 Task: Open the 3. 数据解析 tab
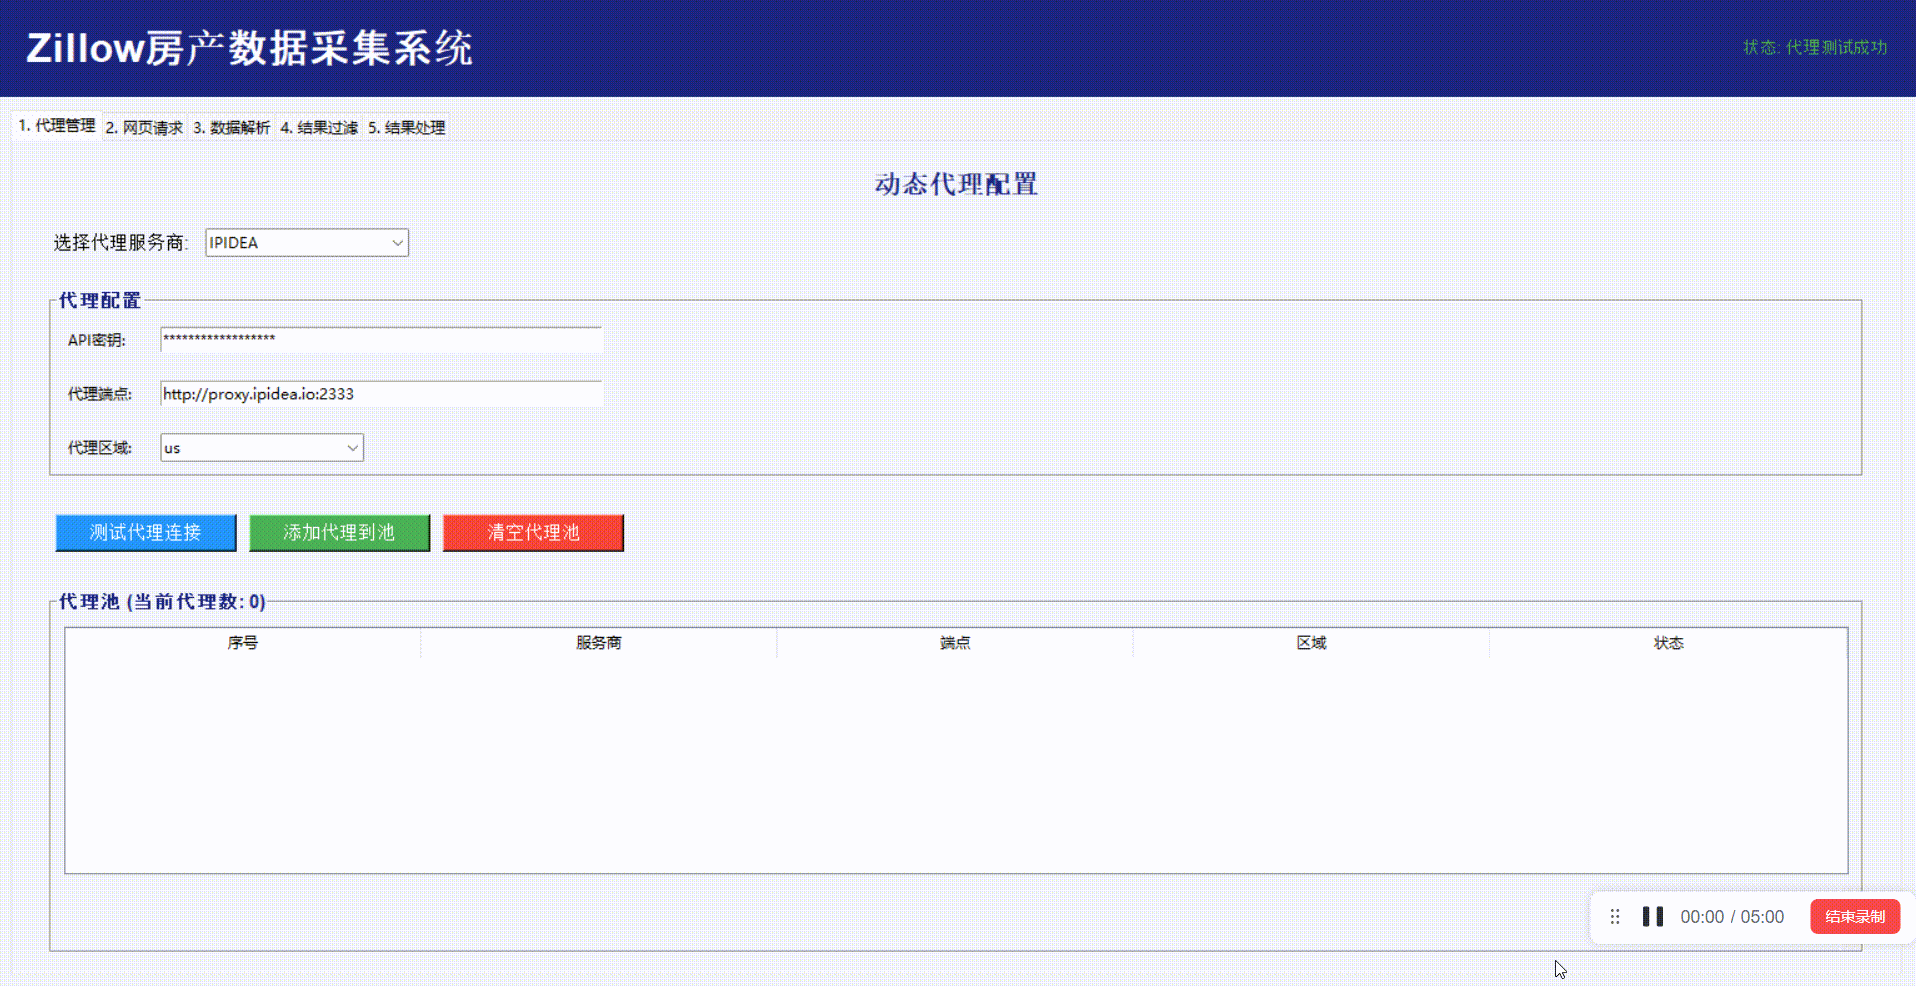pyautogui.click(x=231, y=128)
